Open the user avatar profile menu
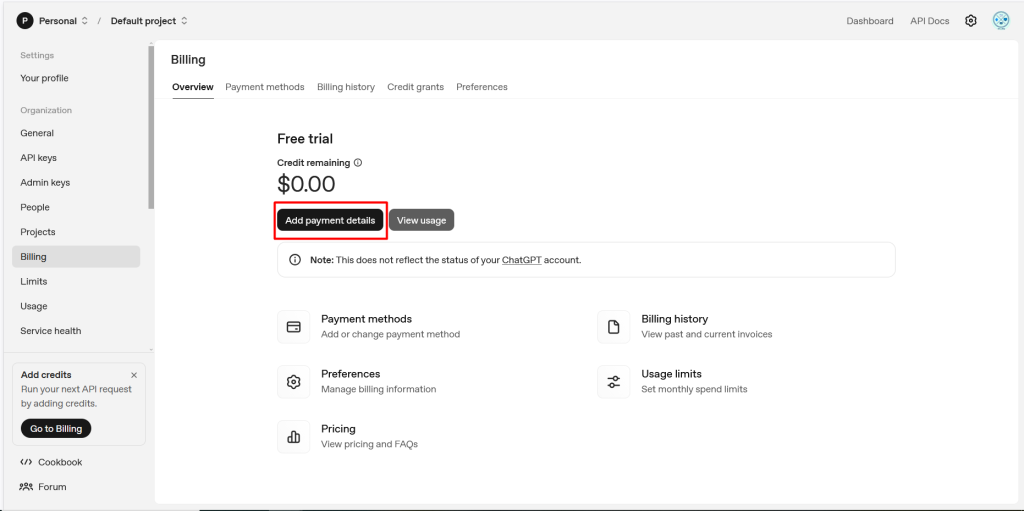 [x=1000, y=21]
